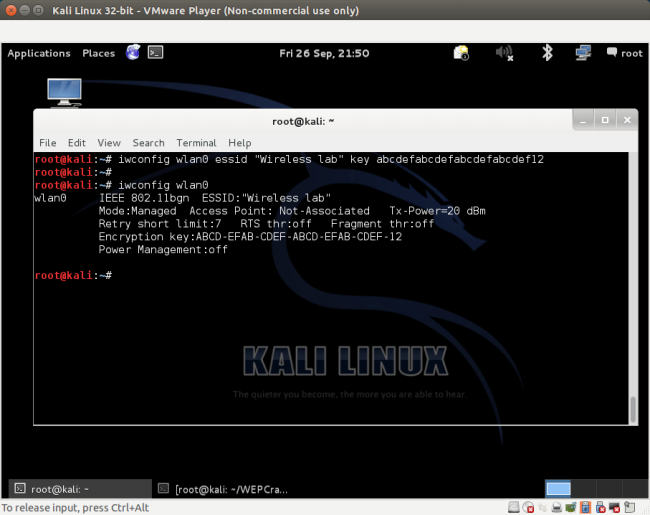Open terminal launcher icon in top panel

point(155,53)
